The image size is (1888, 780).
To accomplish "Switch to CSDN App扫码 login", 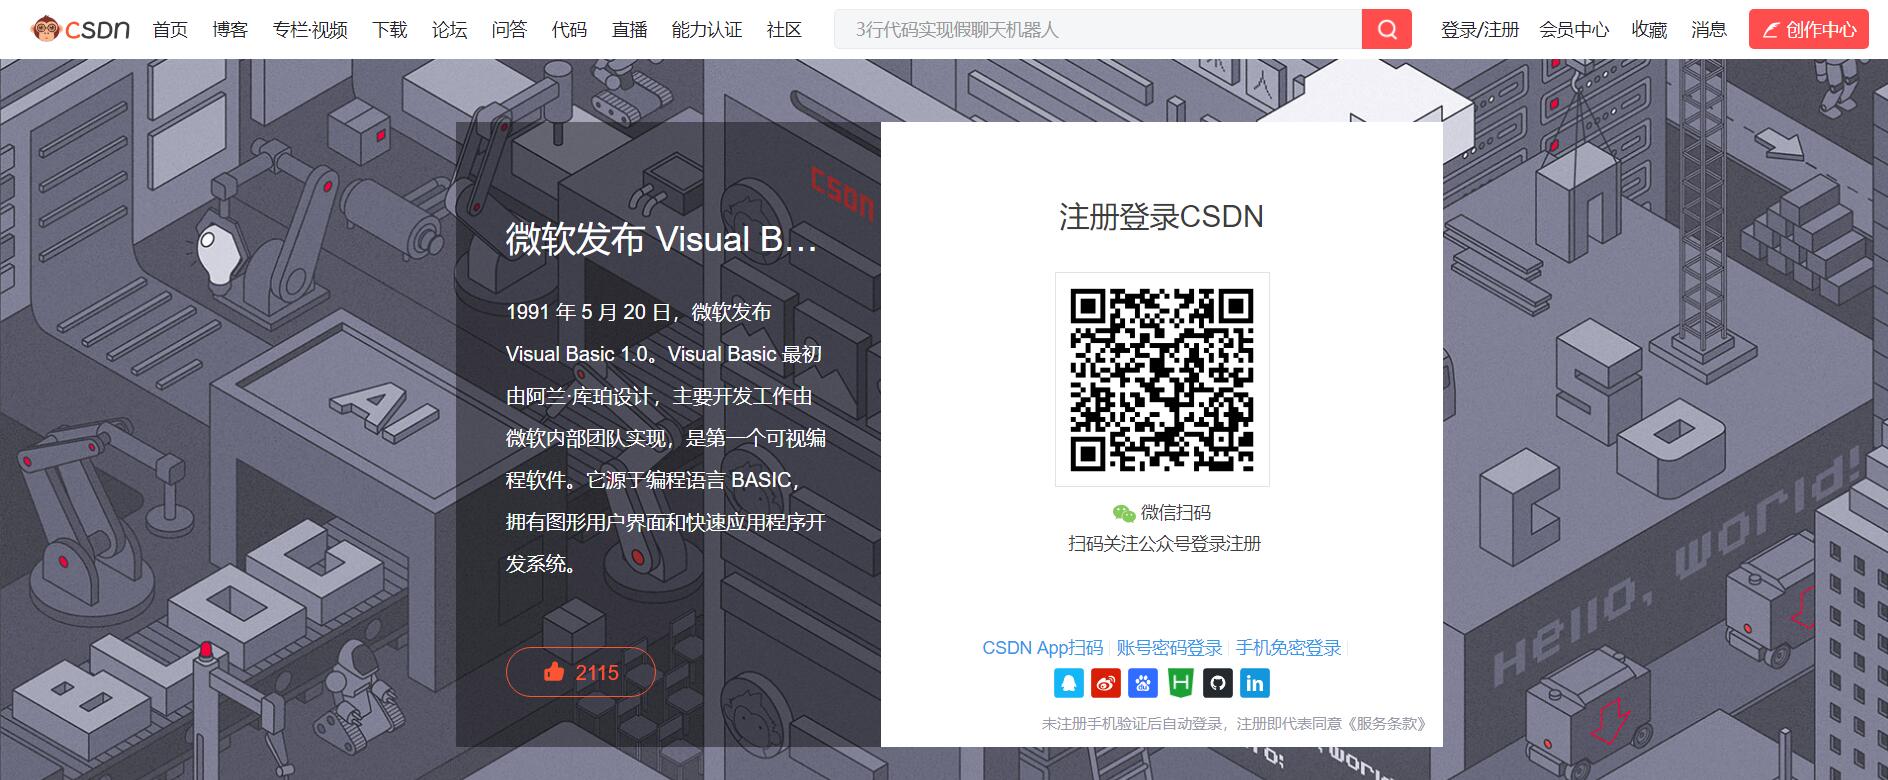I will click(1042, 647).
